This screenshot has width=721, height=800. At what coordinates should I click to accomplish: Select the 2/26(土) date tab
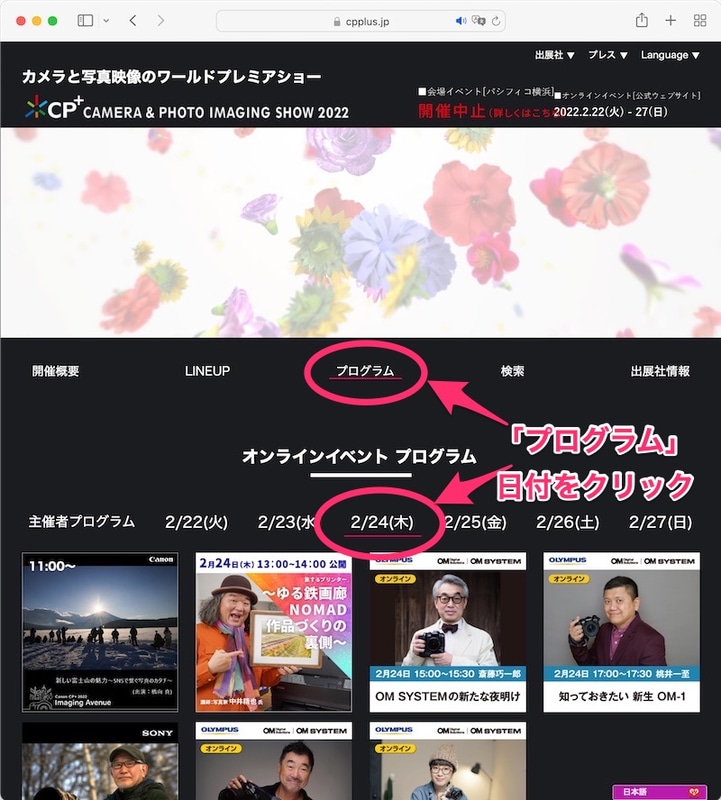[567, 522]
